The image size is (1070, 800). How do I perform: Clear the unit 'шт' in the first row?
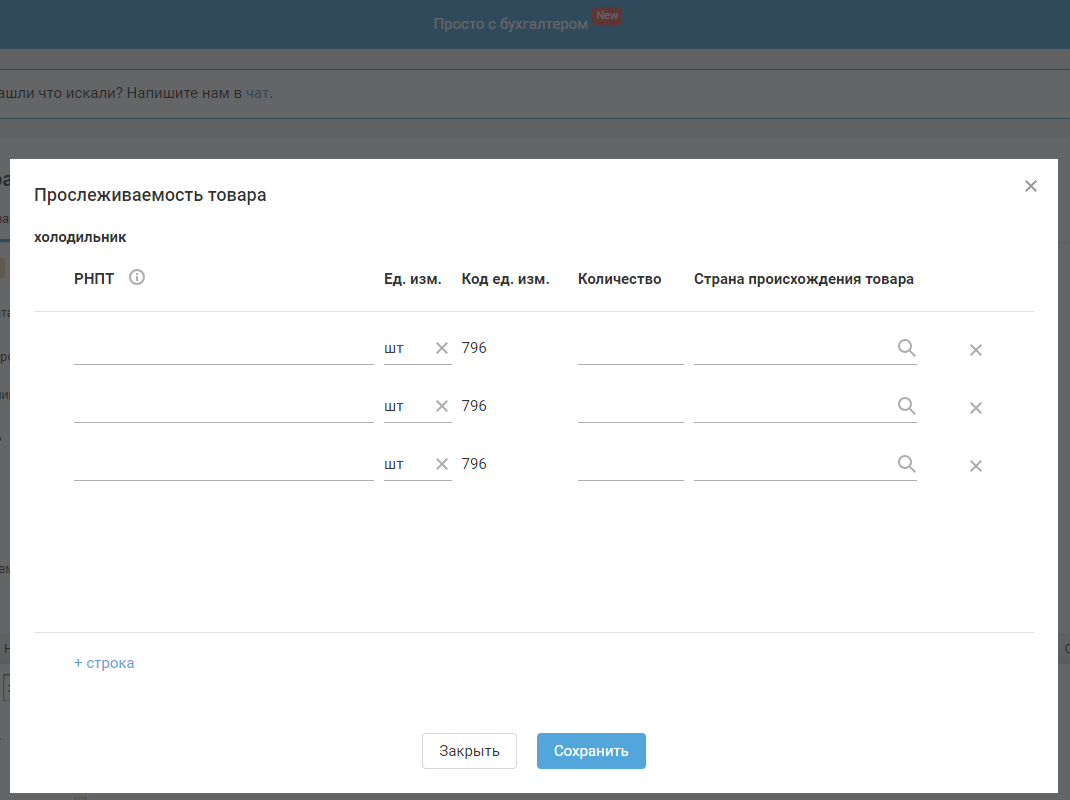(x=442, y=348)
